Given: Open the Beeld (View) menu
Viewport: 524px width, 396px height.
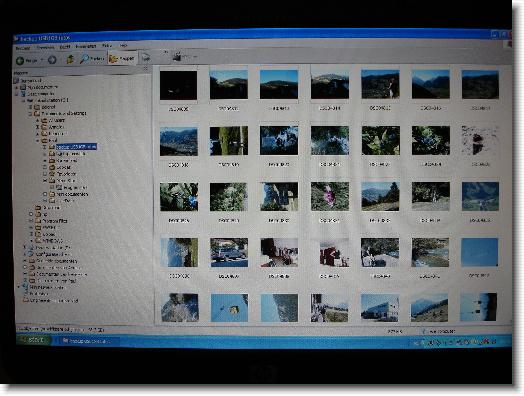Looking at the screenshot, I should 65,47.
